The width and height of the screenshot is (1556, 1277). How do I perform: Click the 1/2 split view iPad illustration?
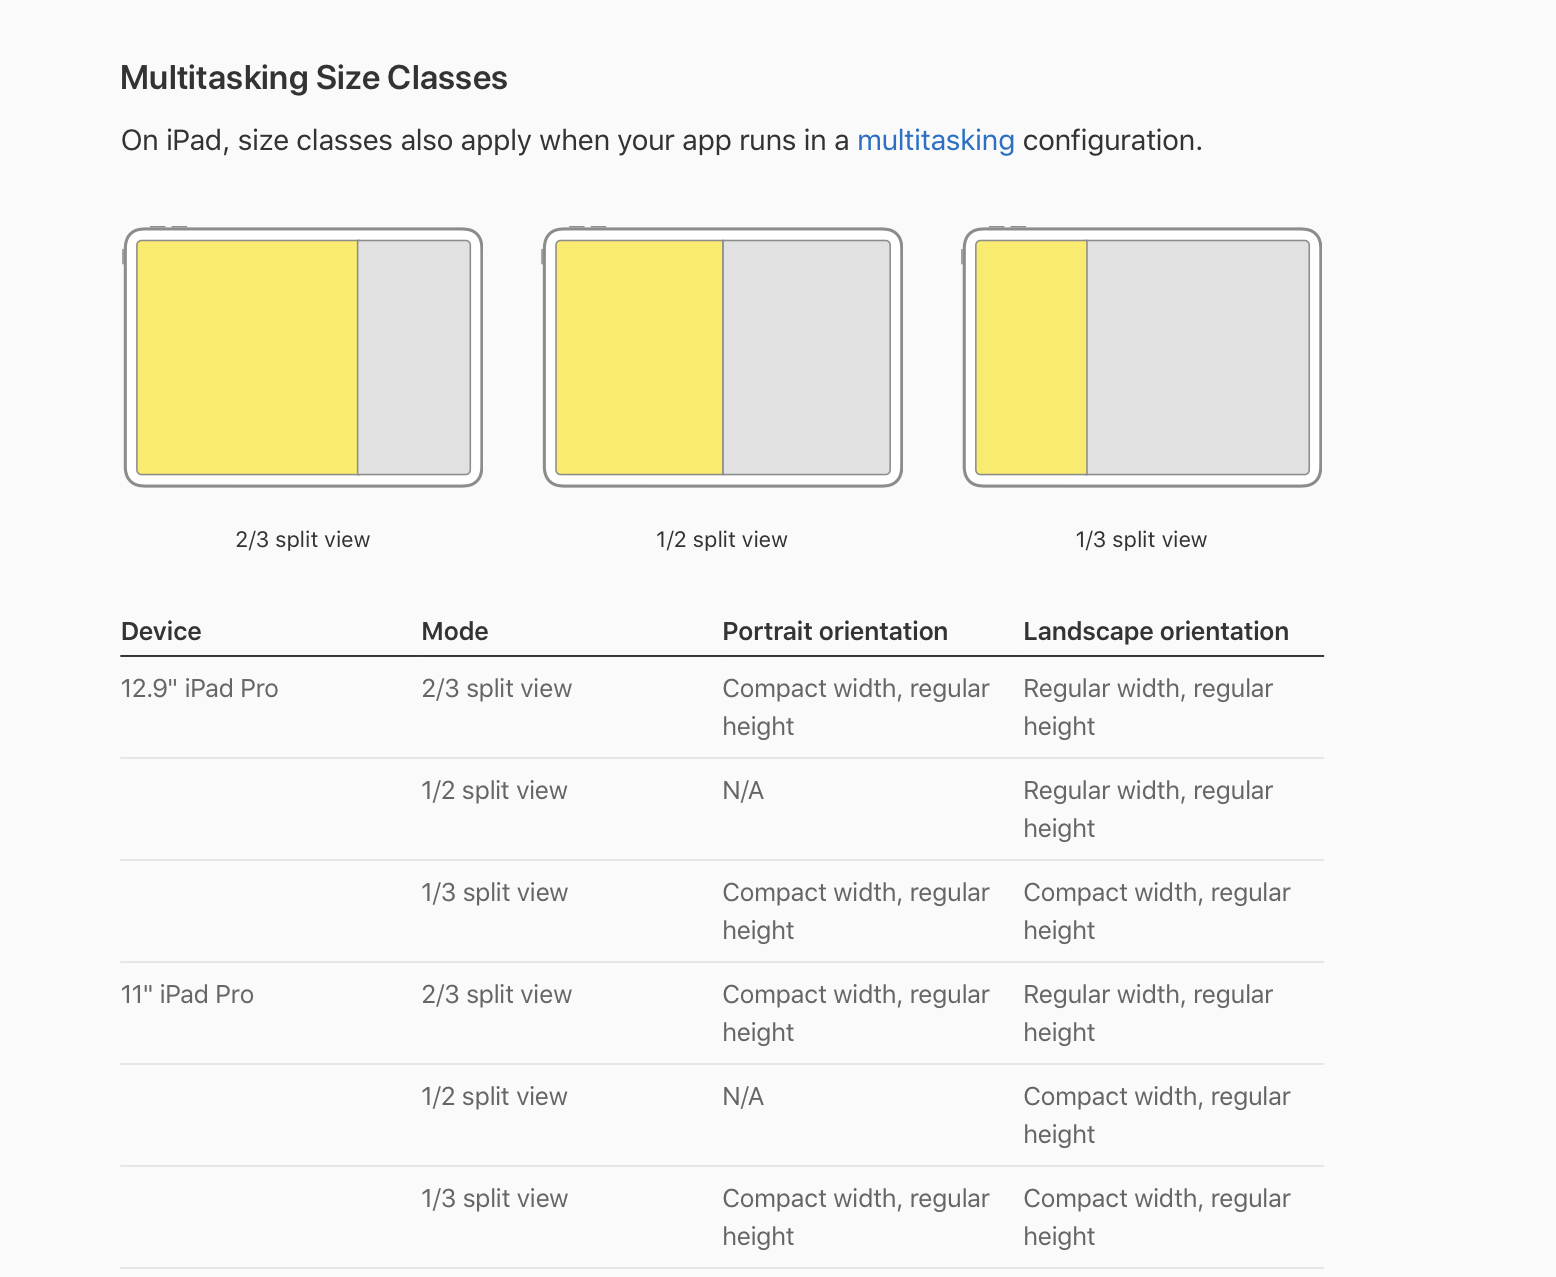coord(722,357)
